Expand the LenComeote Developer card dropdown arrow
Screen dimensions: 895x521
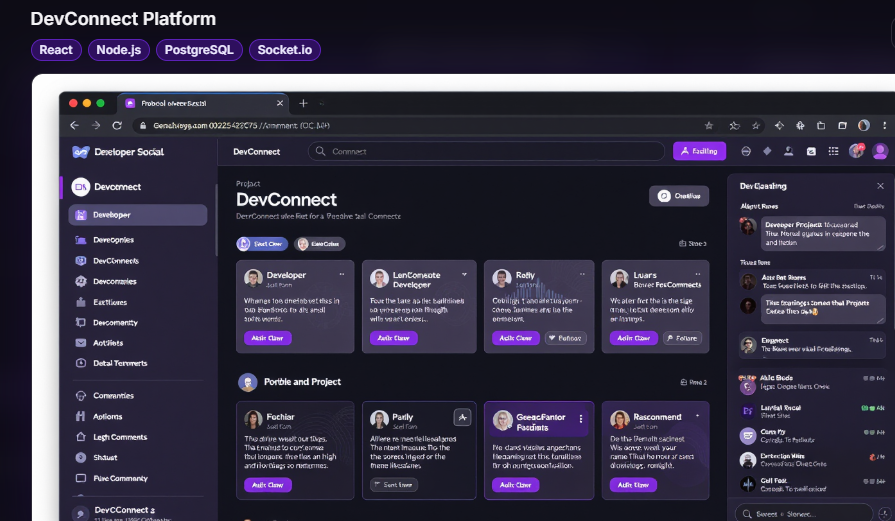pyautogui.click(x=465, y=274)
